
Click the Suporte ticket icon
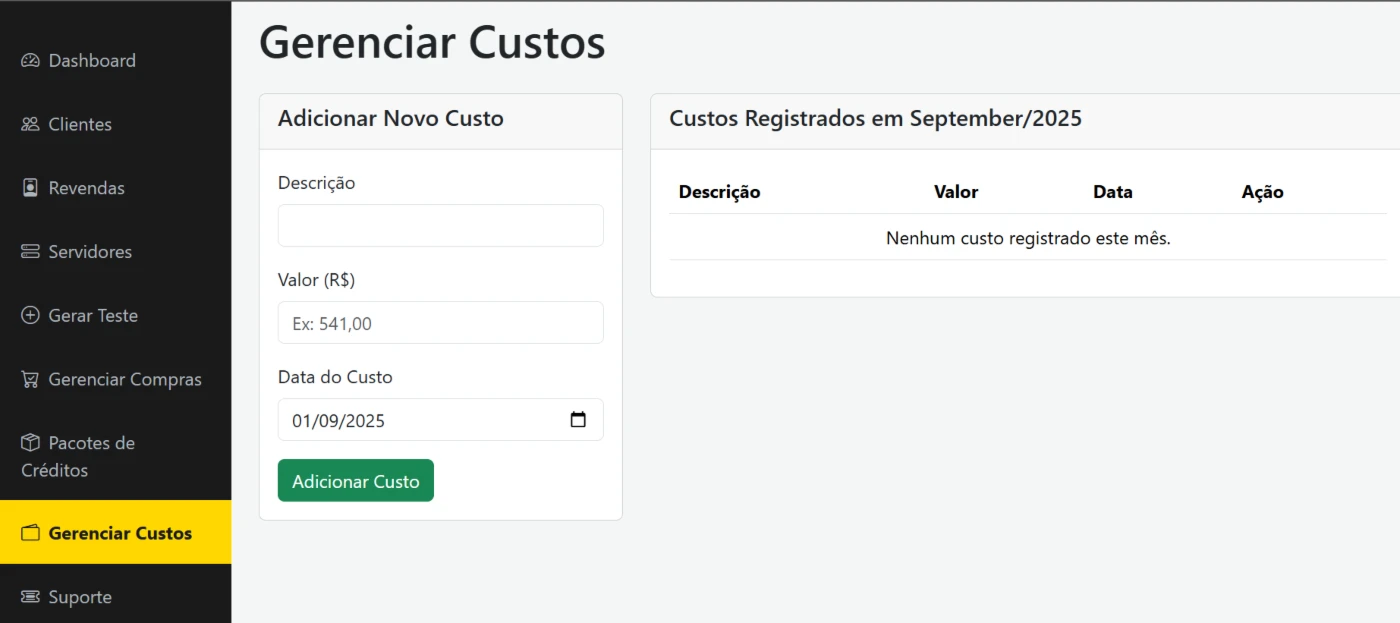click(30, 597)
